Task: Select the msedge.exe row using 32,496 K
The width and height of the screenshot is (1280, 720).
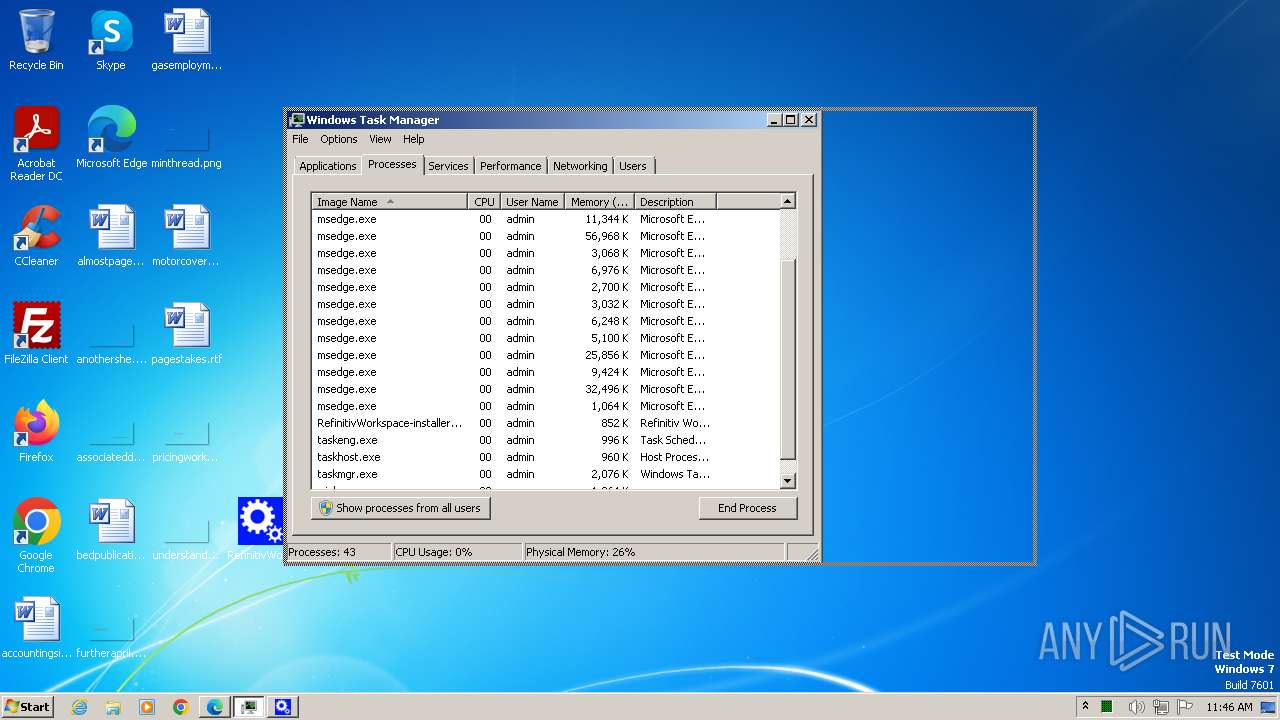Action: [x=545, y=389]
